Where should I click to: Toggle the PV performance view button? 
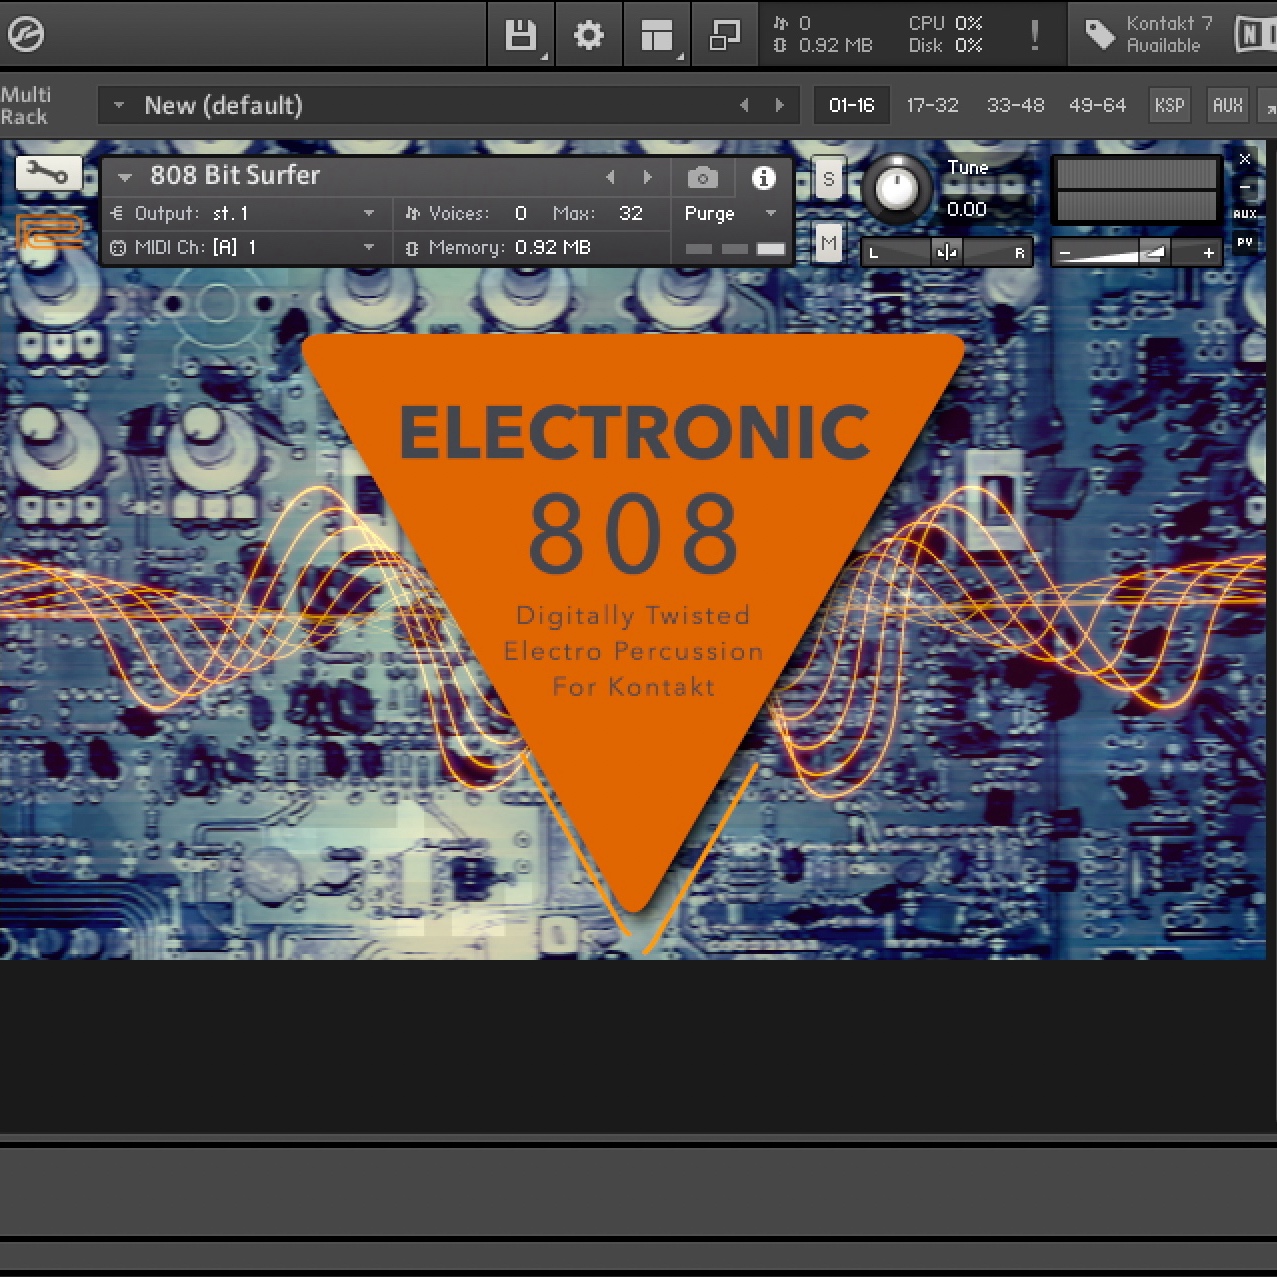point(1245,242)
